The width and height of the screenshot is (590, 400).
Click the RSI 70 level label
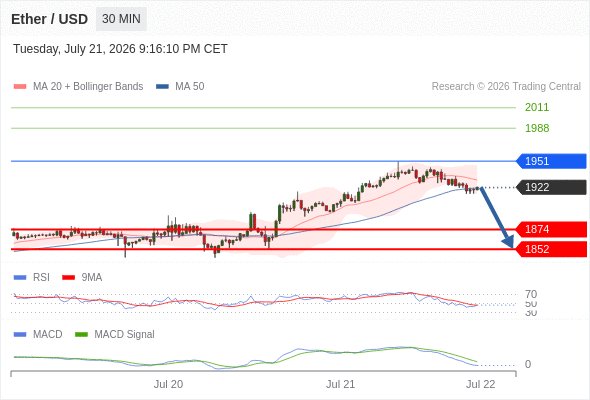click(531, 294)
